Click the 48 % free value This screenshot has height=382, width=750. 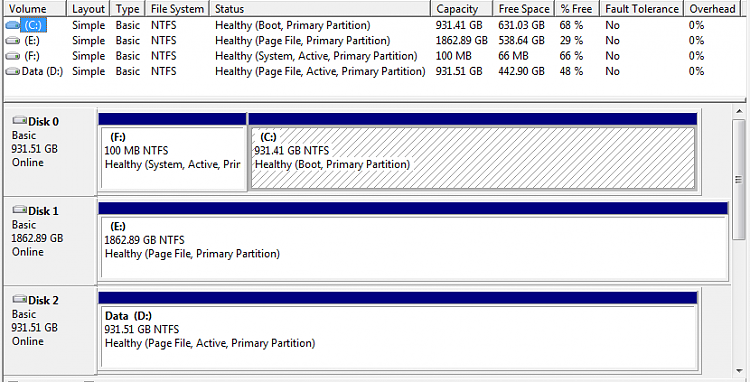[x=571, y=71]
